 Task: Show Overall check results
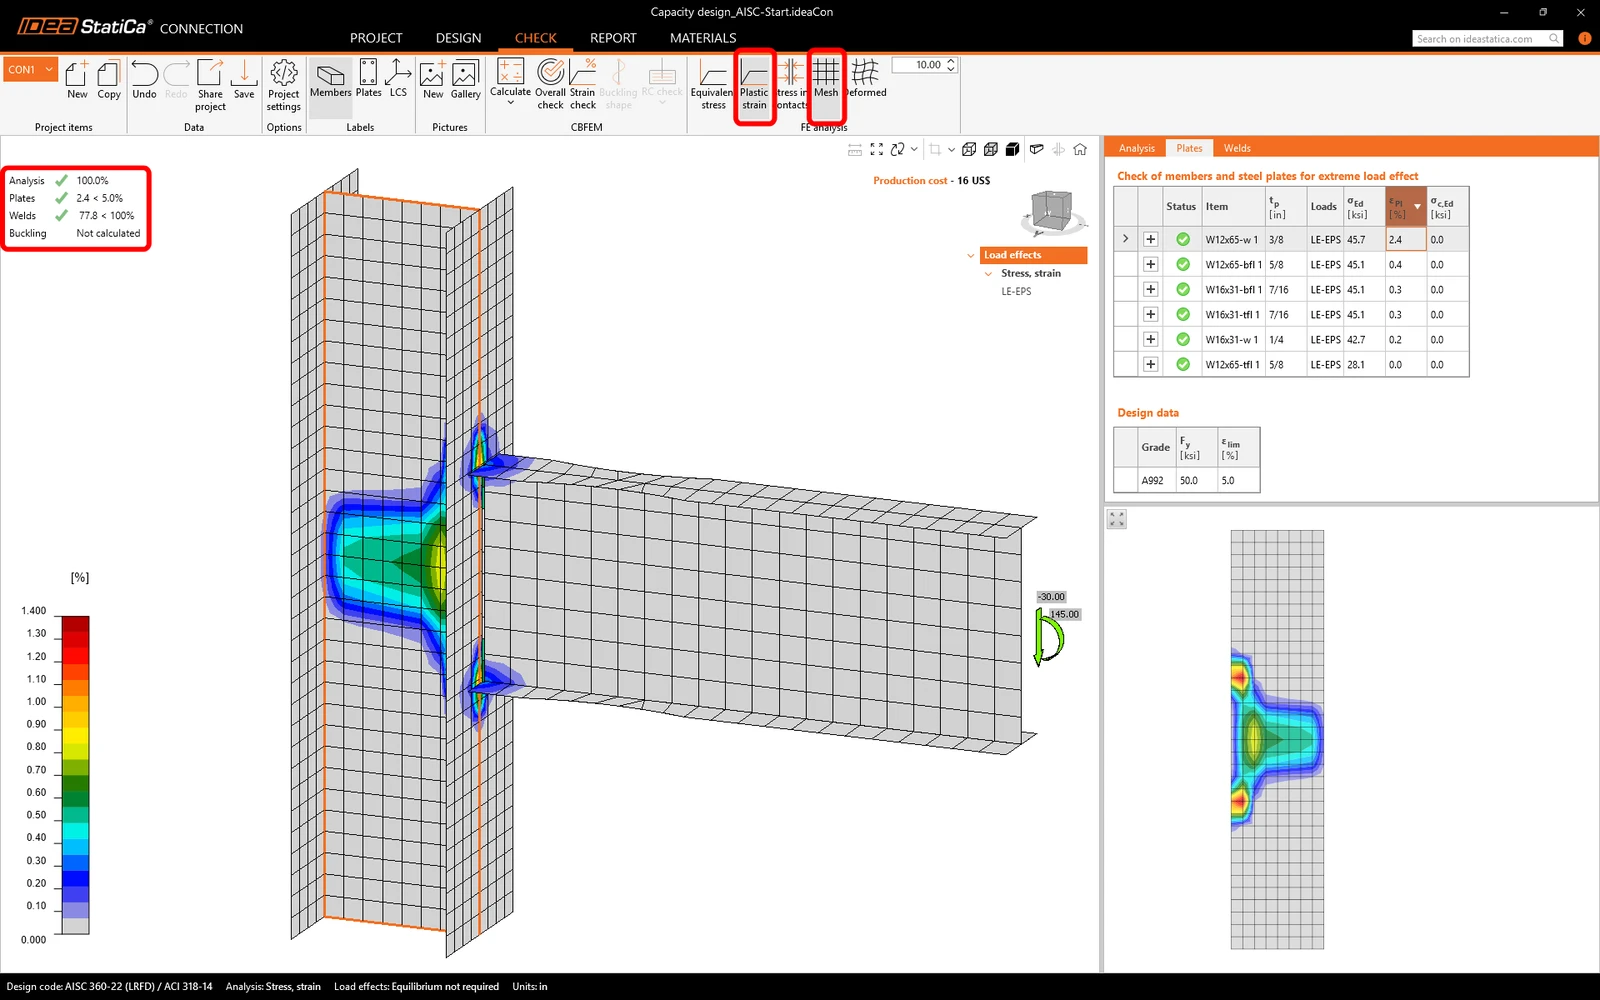[550, 84]
